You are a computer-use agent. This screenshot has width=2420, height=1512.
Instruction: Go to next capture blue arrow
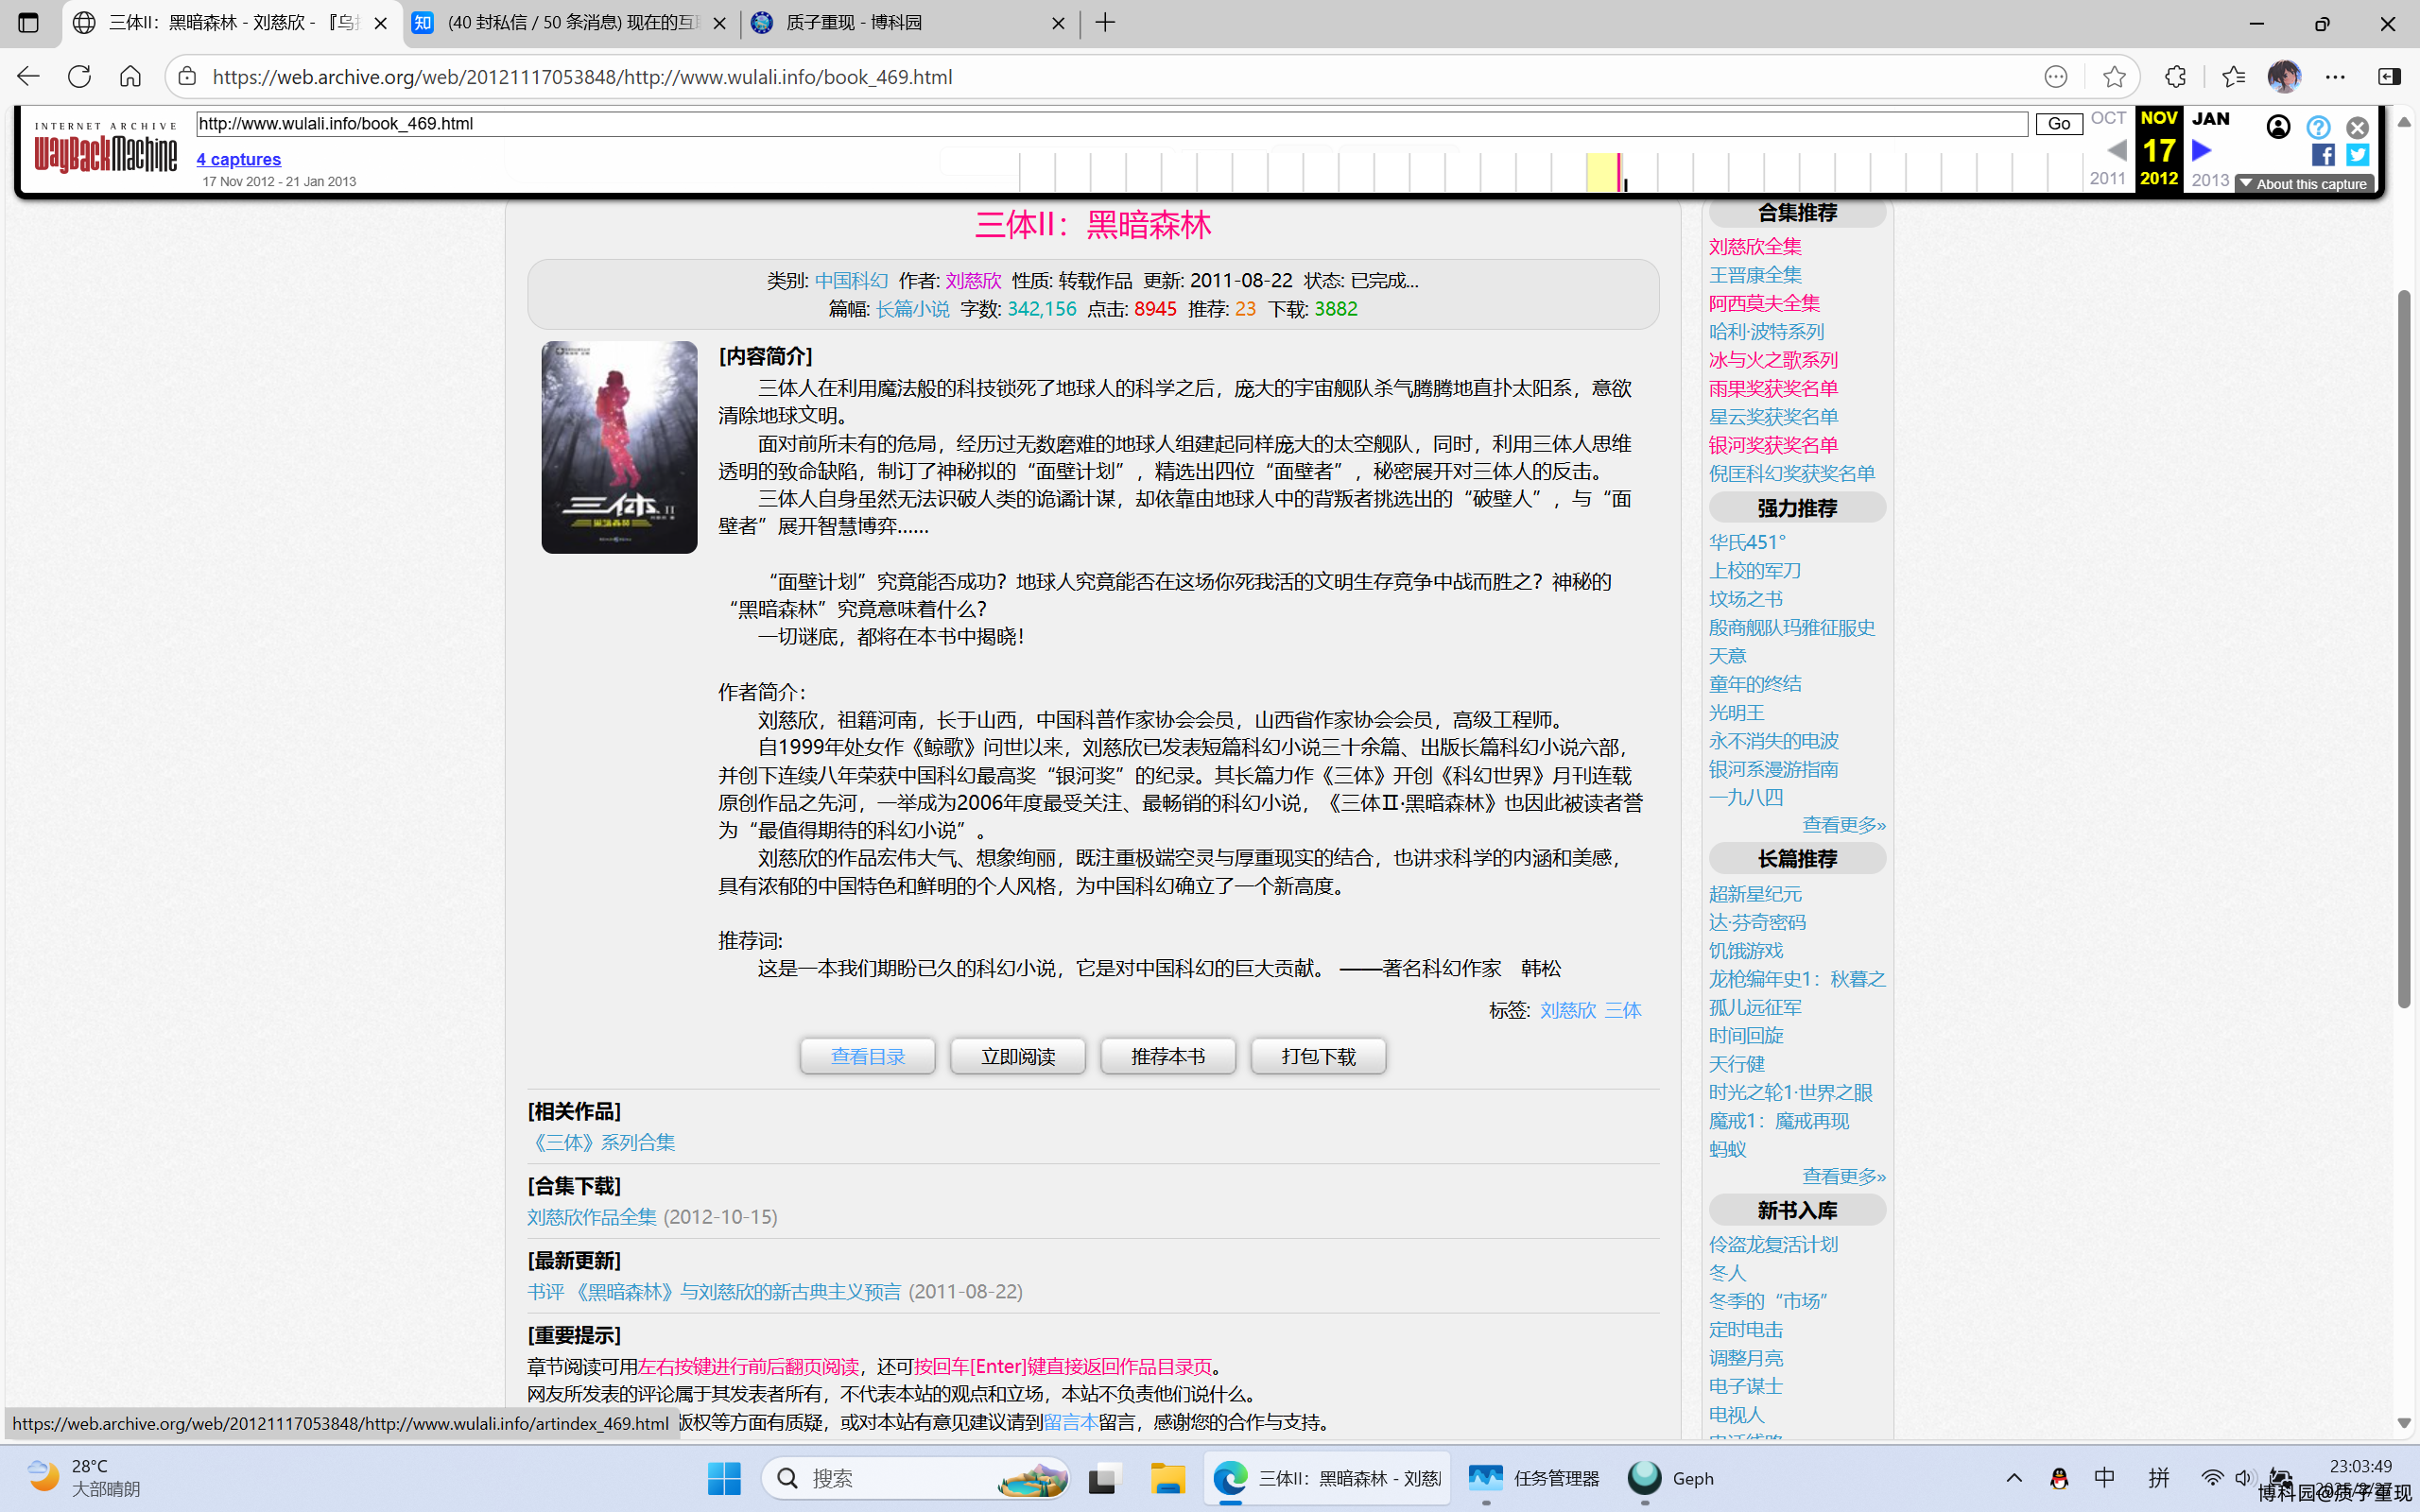2201,150
